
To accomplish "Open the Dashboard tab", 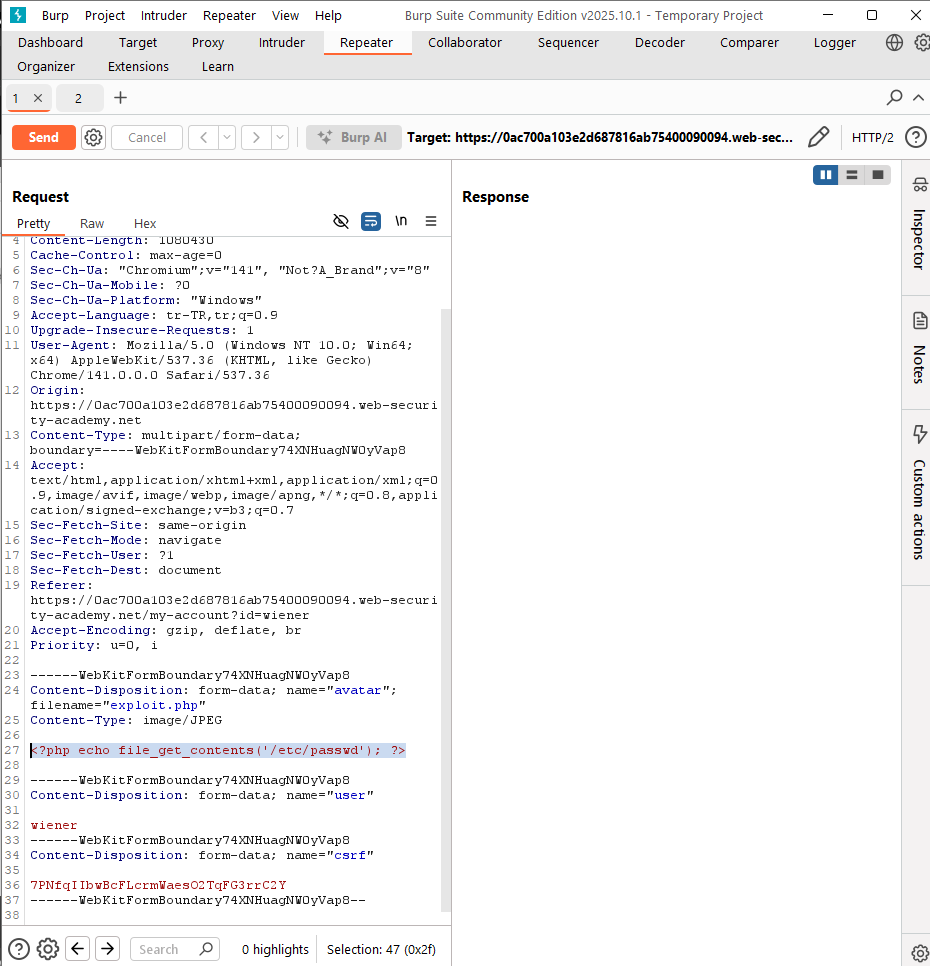I will tap(51, 43).
